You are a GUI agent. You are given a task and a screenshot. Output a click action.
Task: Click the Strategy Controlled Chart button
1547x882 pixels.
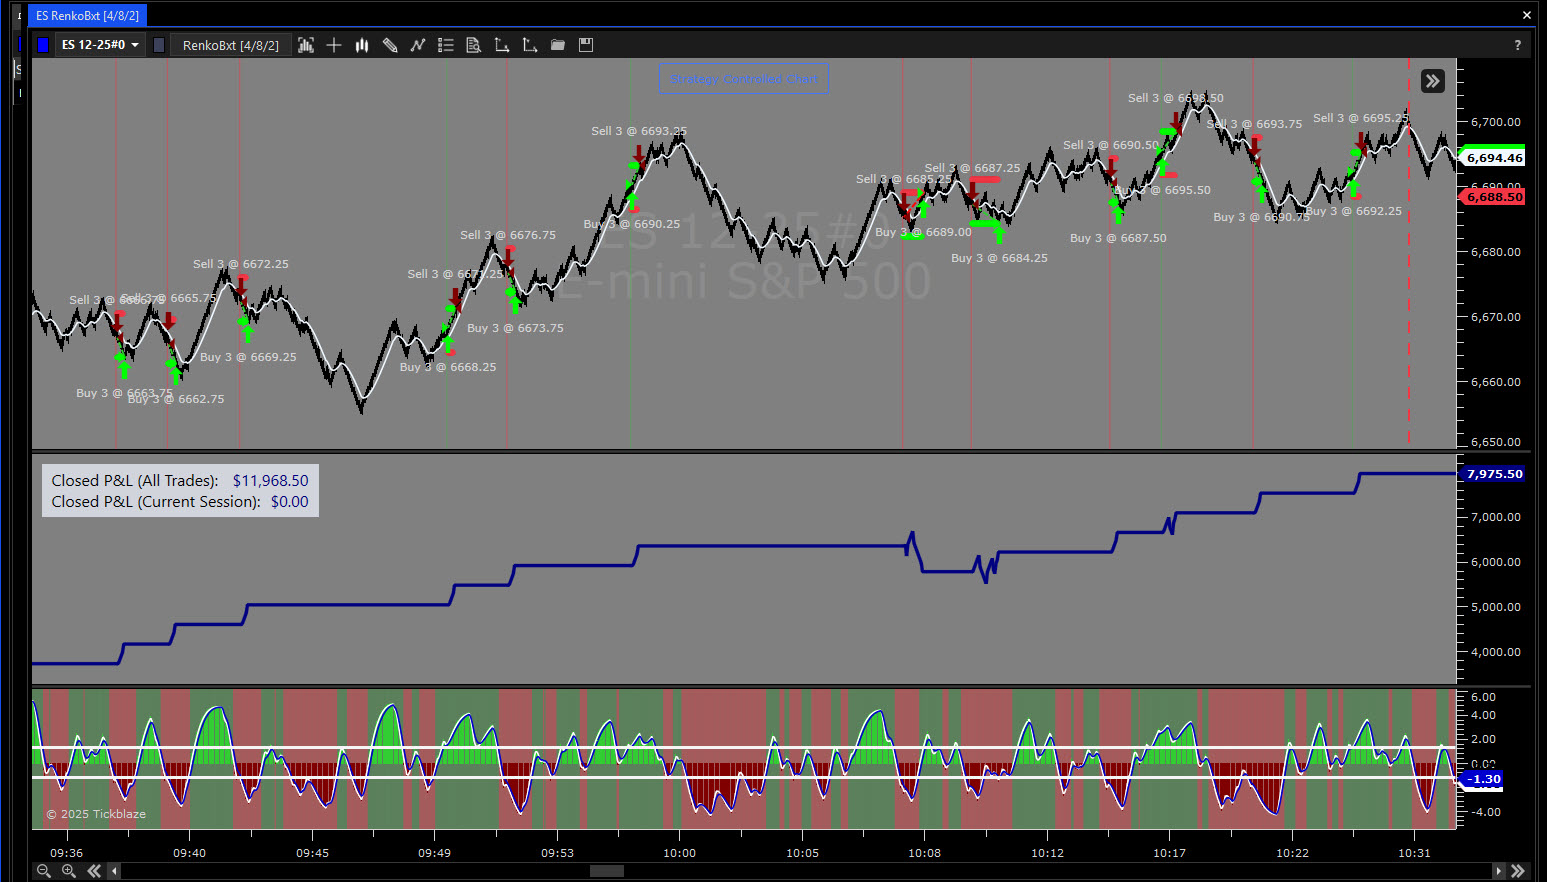(744, 79)
